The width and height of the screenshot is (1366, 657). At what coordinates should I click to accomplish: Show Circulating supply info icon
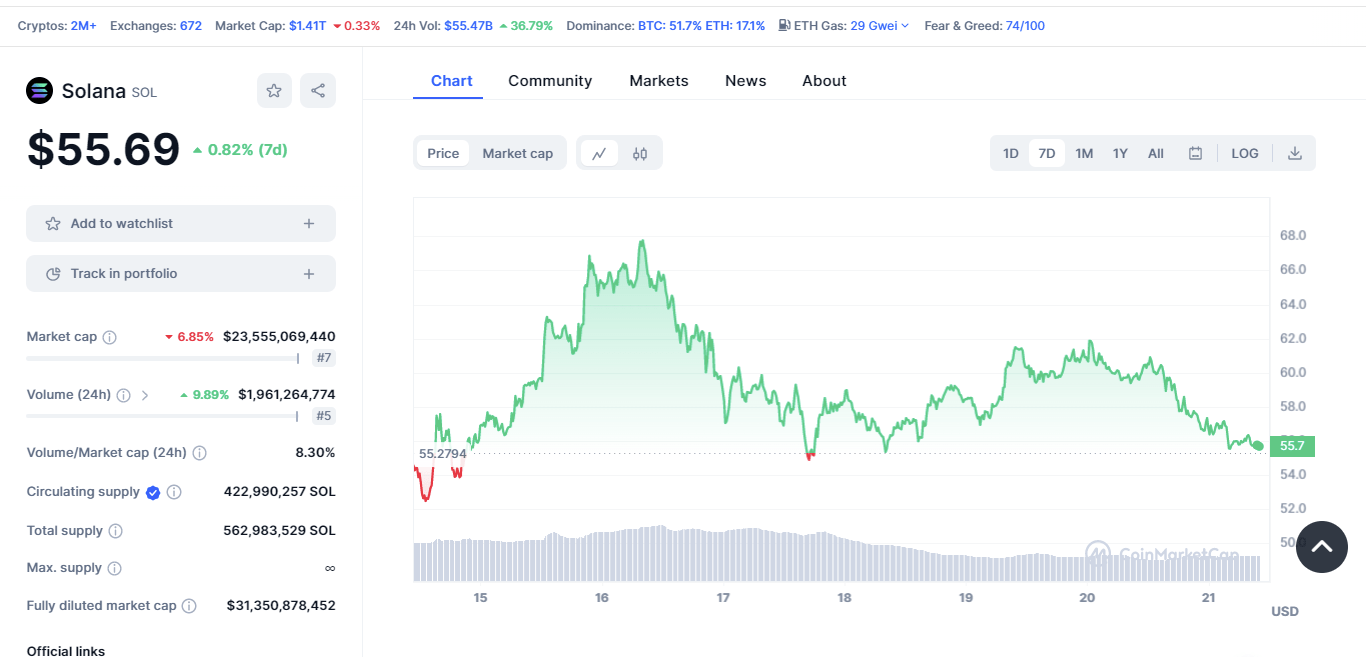coord(174,492)
